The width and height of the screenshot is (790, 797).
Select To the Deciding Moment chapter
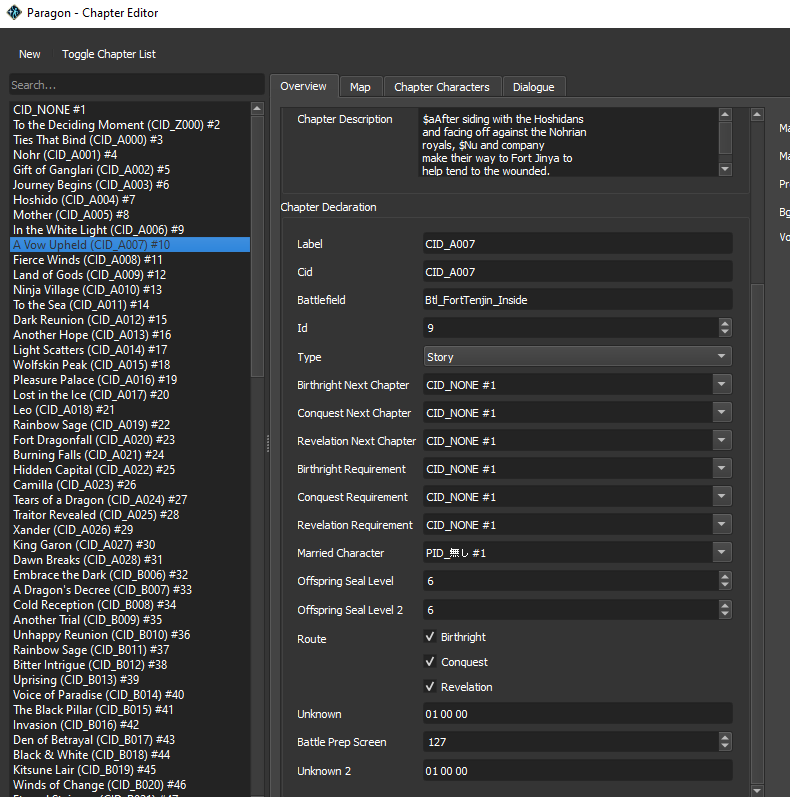[x=130, y=125]
